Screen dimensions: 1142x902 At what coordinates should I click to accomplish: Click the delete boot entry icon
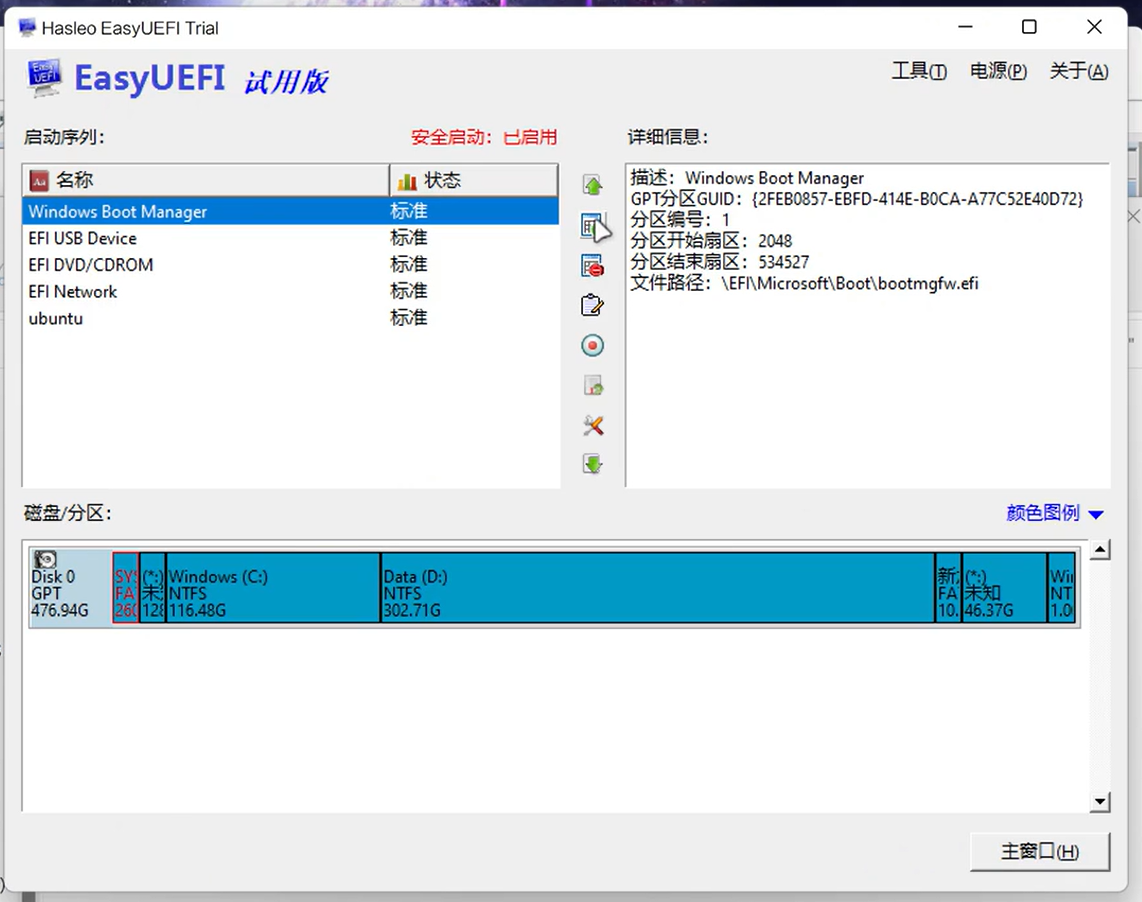[593, 266]
